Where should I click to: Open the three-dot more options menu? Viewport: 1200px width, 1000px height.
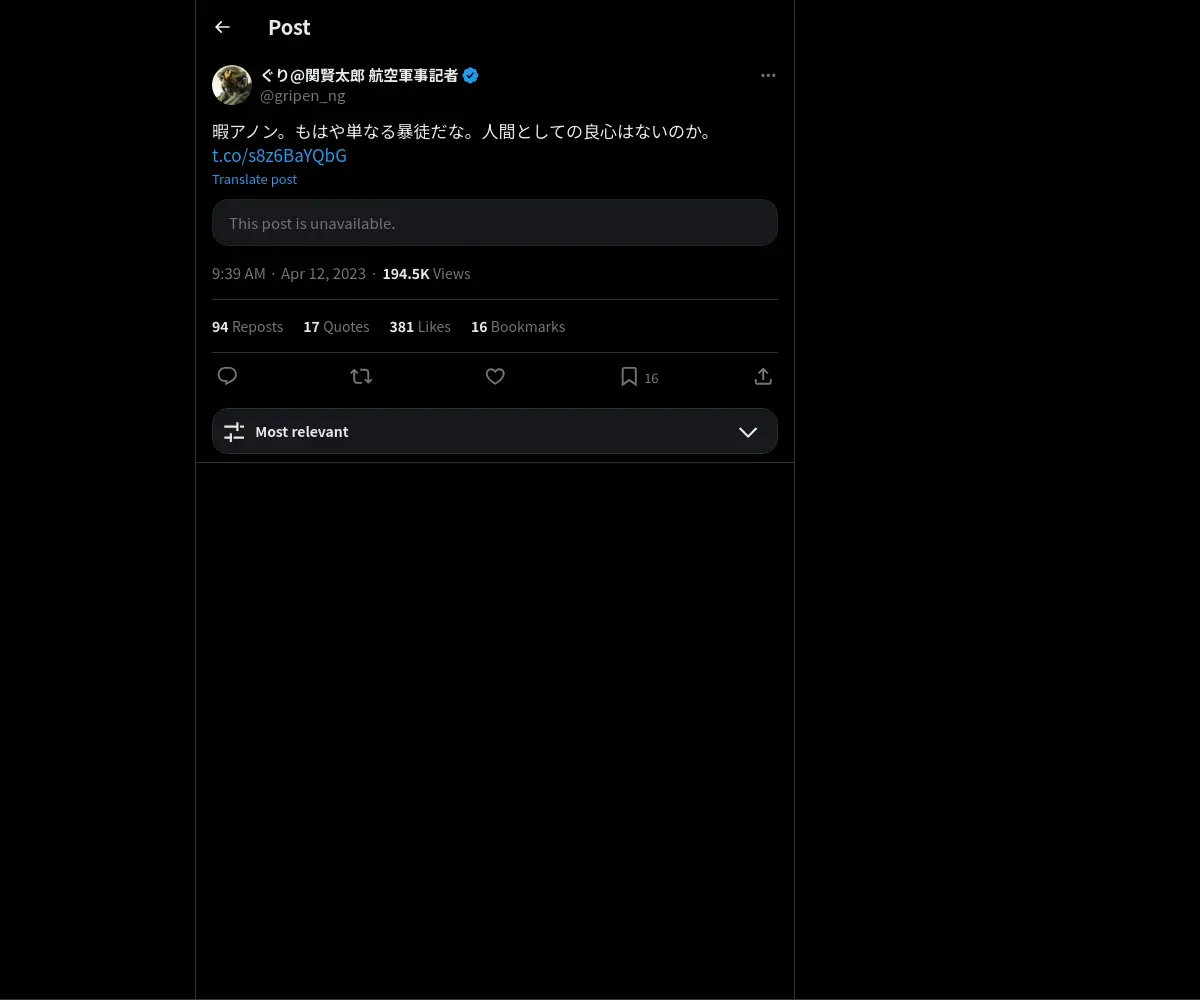coord(768,76)
